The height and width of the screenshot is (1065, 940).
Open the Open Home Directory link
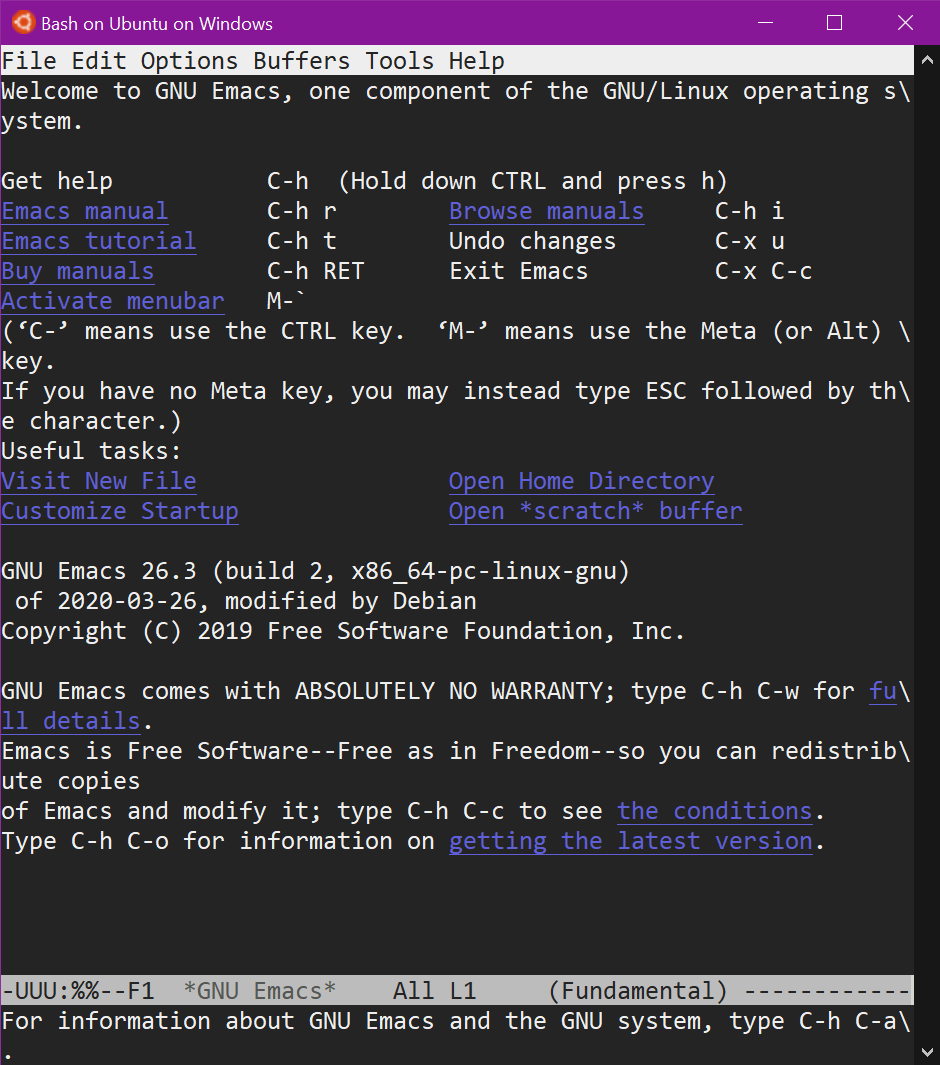[x=581, y=481]
